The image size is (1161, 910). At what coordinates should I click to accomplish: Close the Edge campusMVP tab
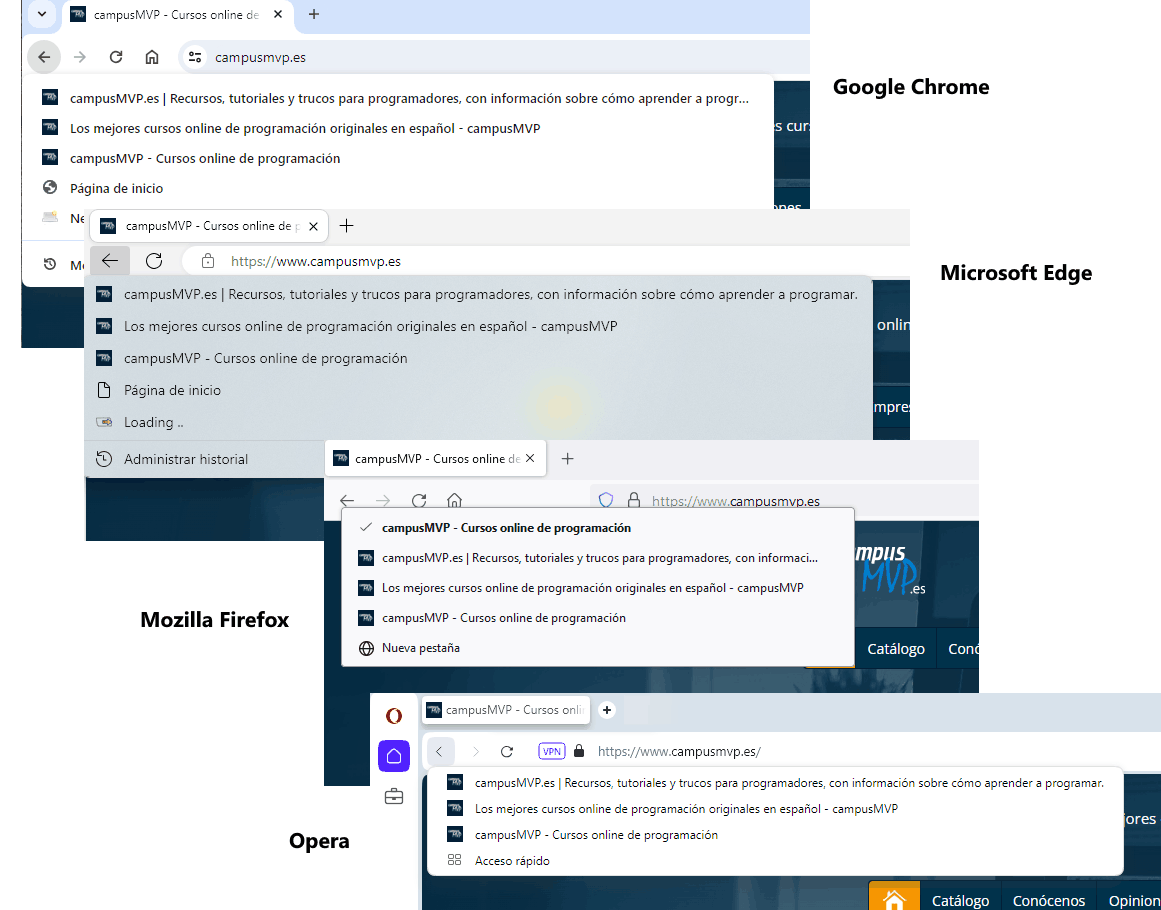tap(314, 226)
